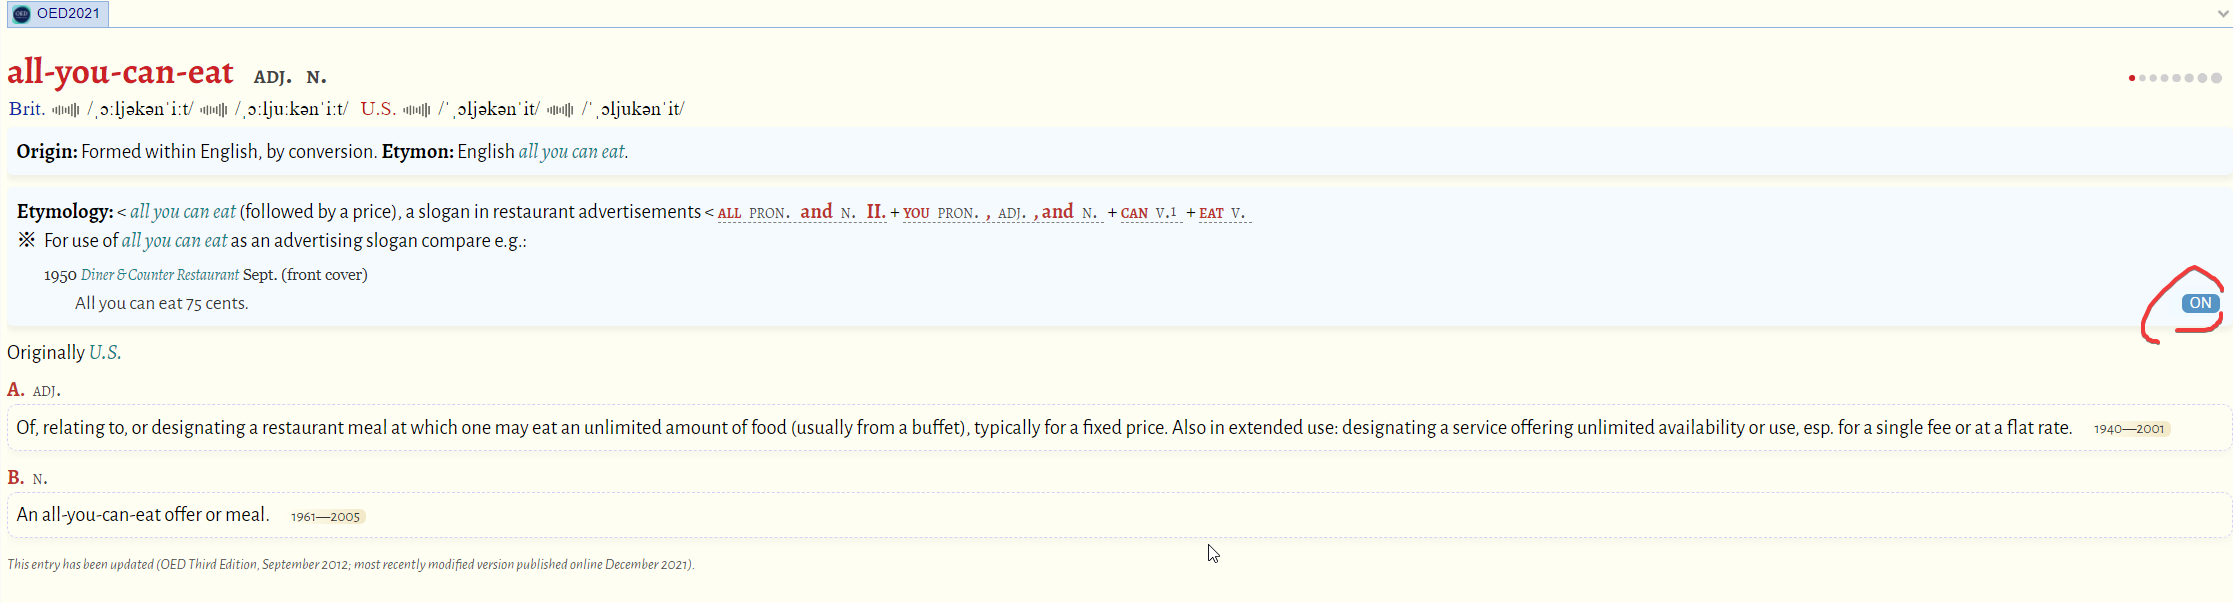2233x603 pixels.
Task: Click the Diner & Counter Restaurant source
Action: pos(159,275)
